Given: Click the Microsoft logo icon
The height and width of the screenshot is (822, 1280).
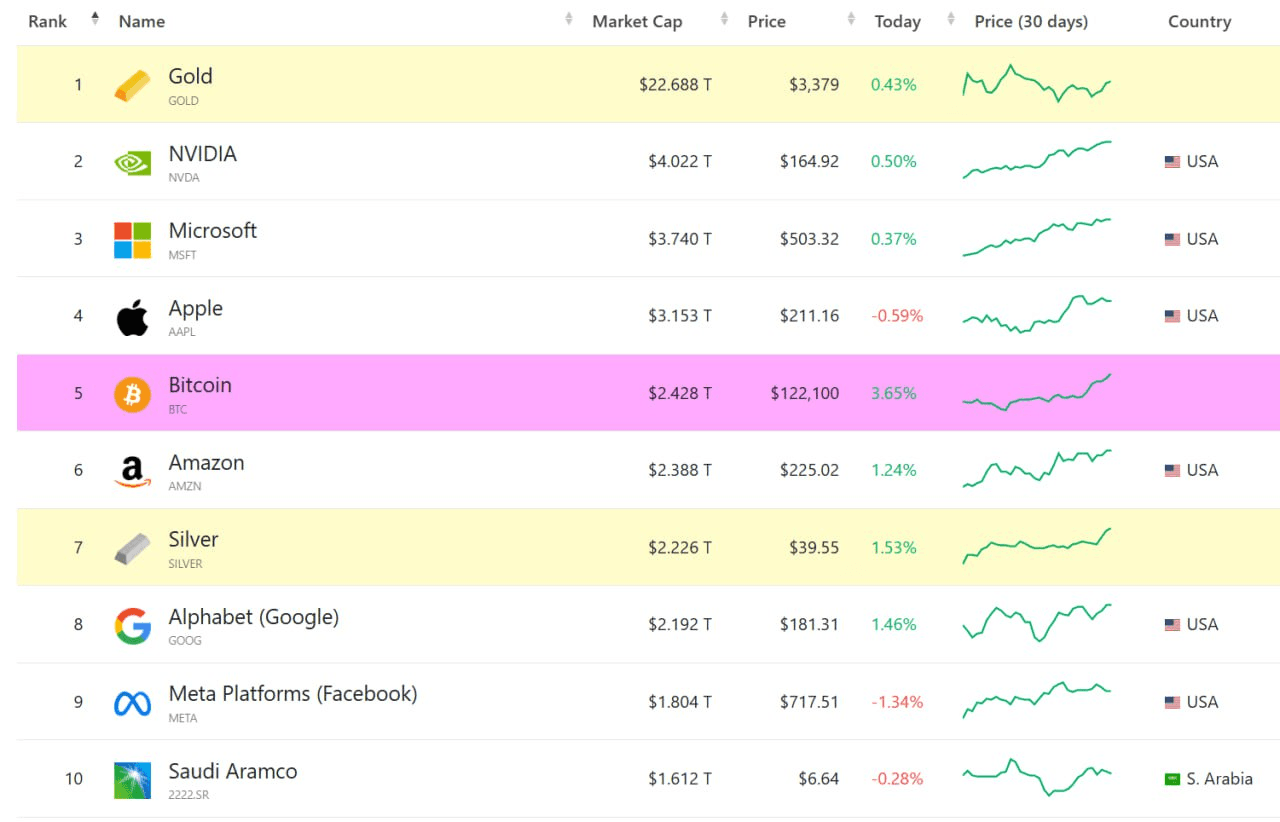Looking at the screenshot, I should (132, 240).
